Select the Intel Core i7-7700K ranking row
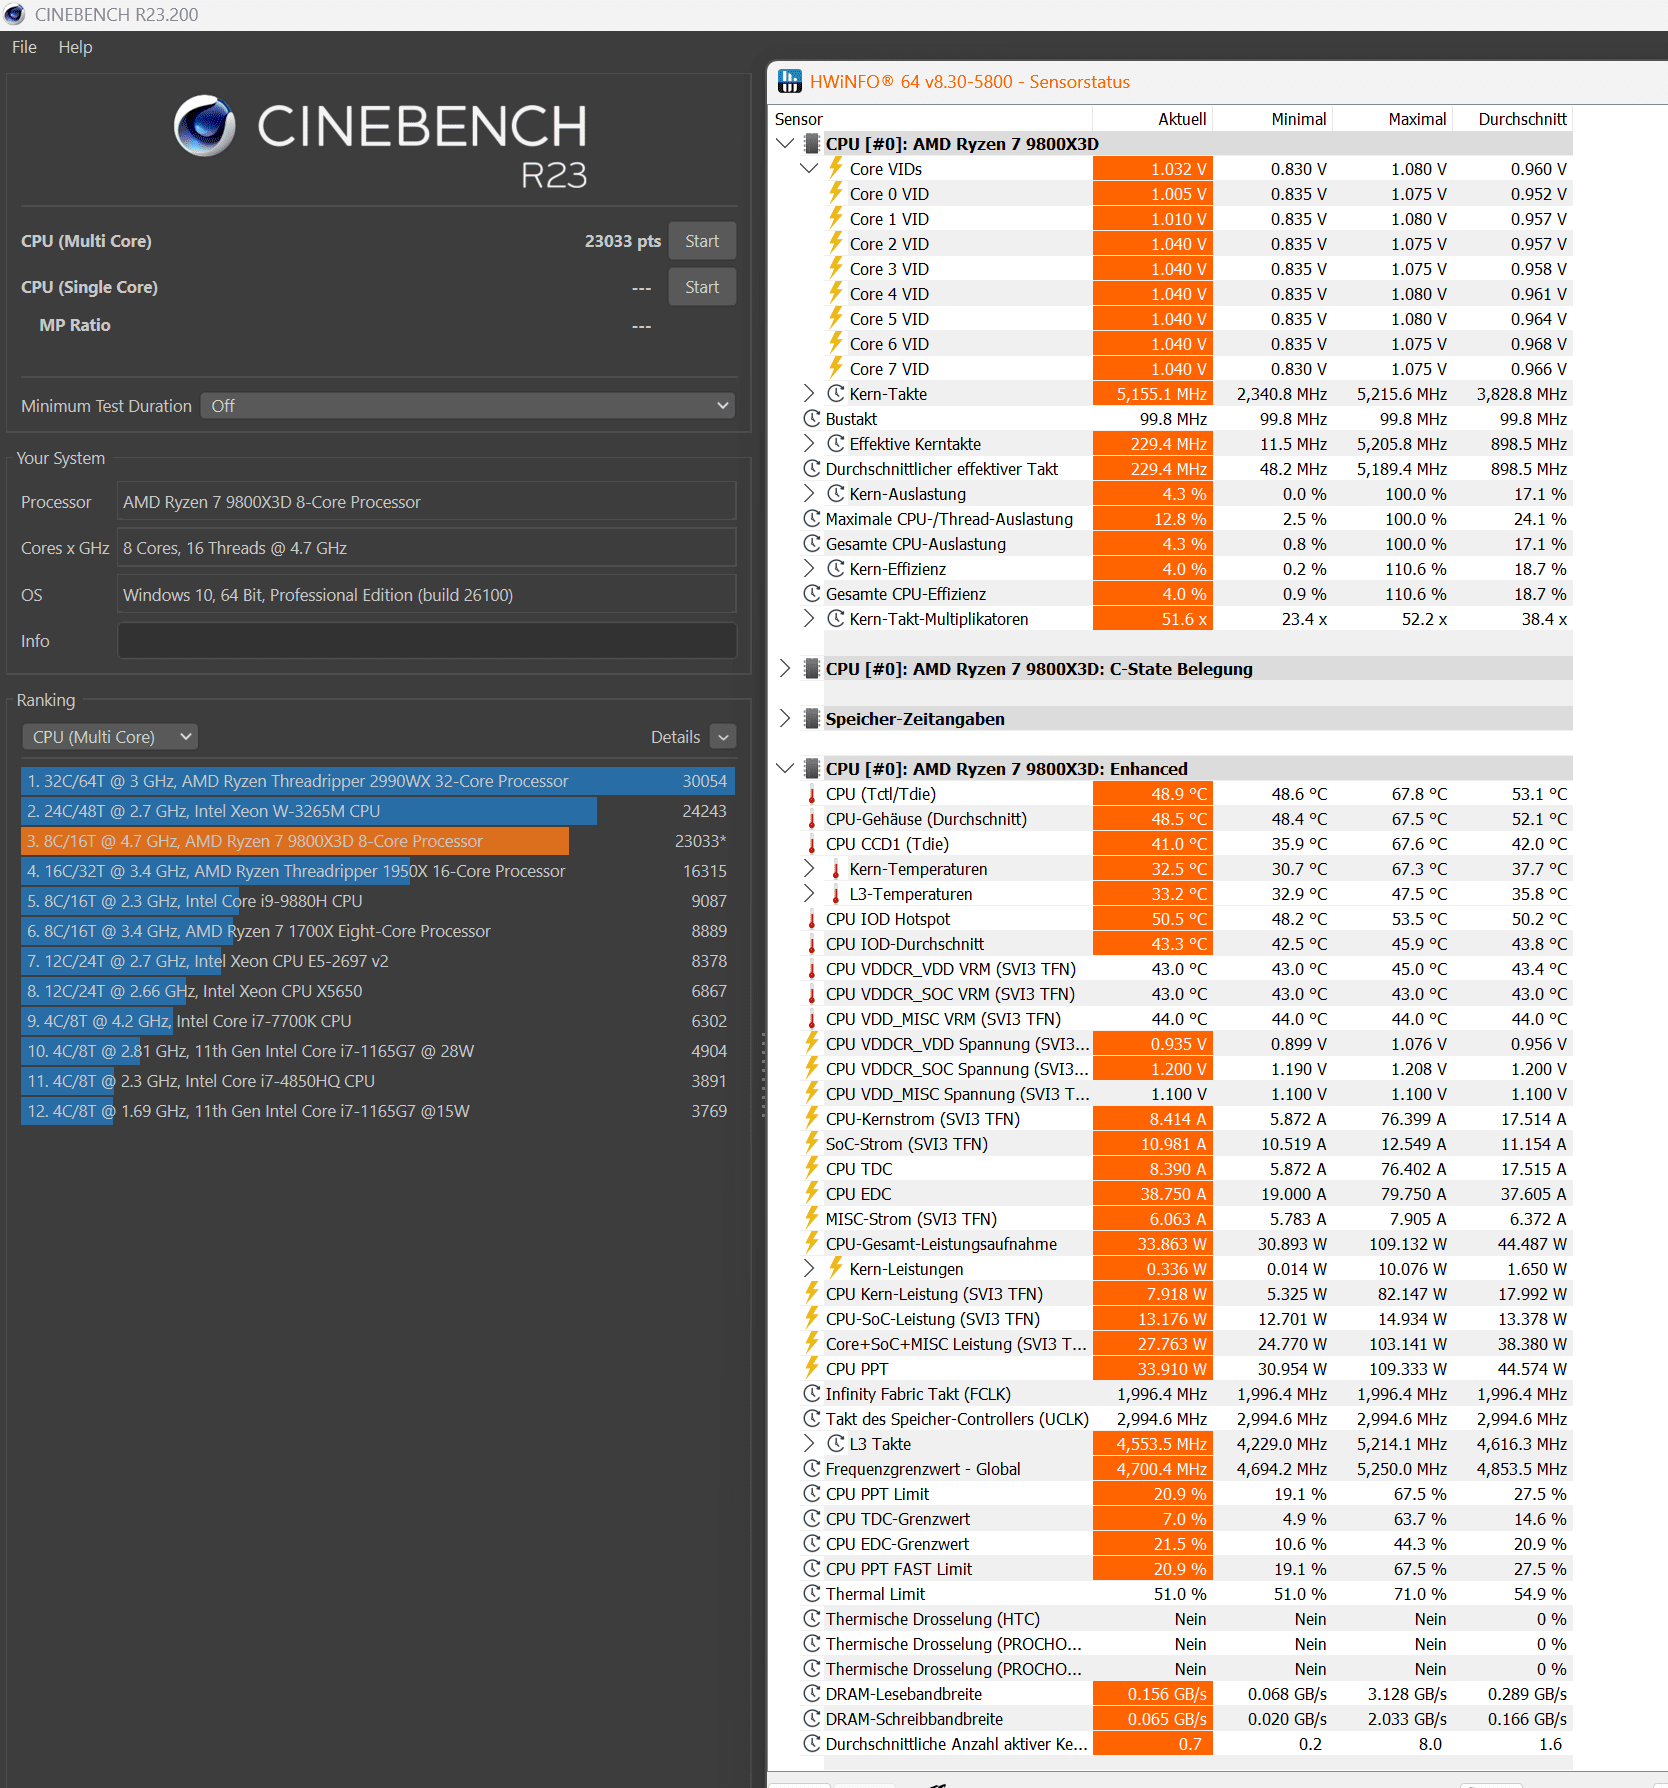This screenshot has height=1788, width=1668. coord(378,1021)
